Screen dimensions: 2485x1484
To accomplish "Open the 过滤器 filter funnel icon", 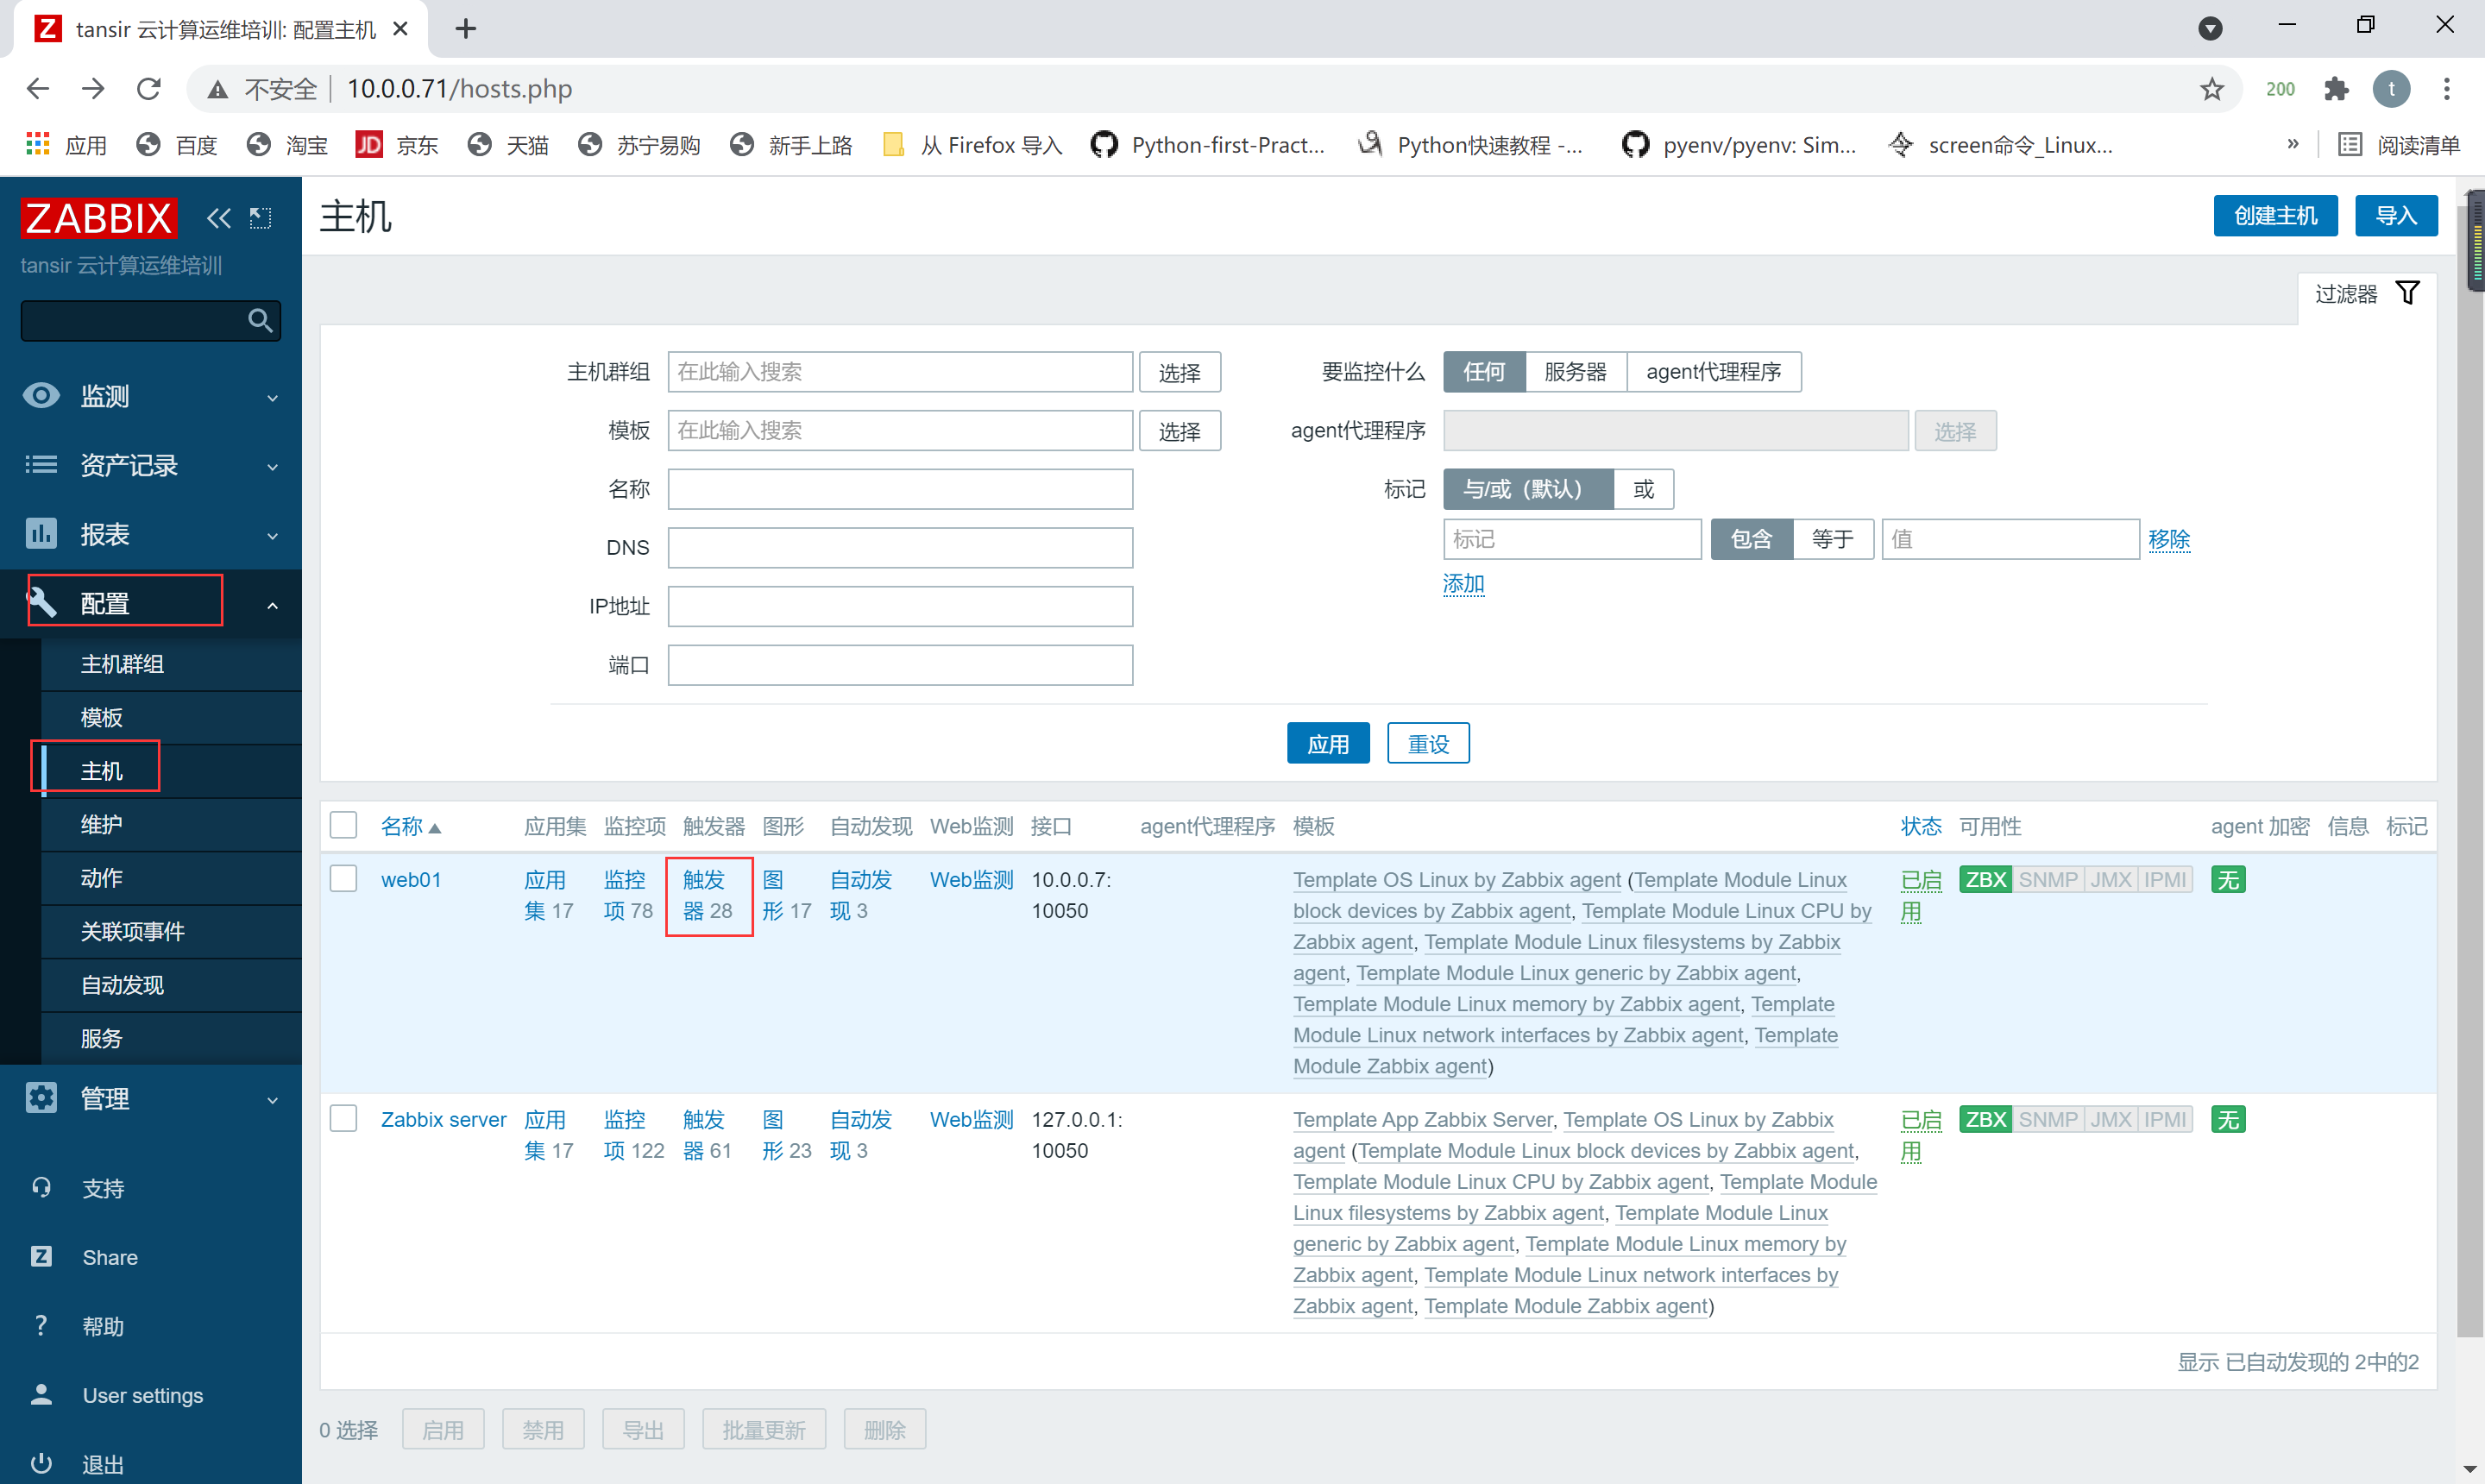I will [2408, 293].
